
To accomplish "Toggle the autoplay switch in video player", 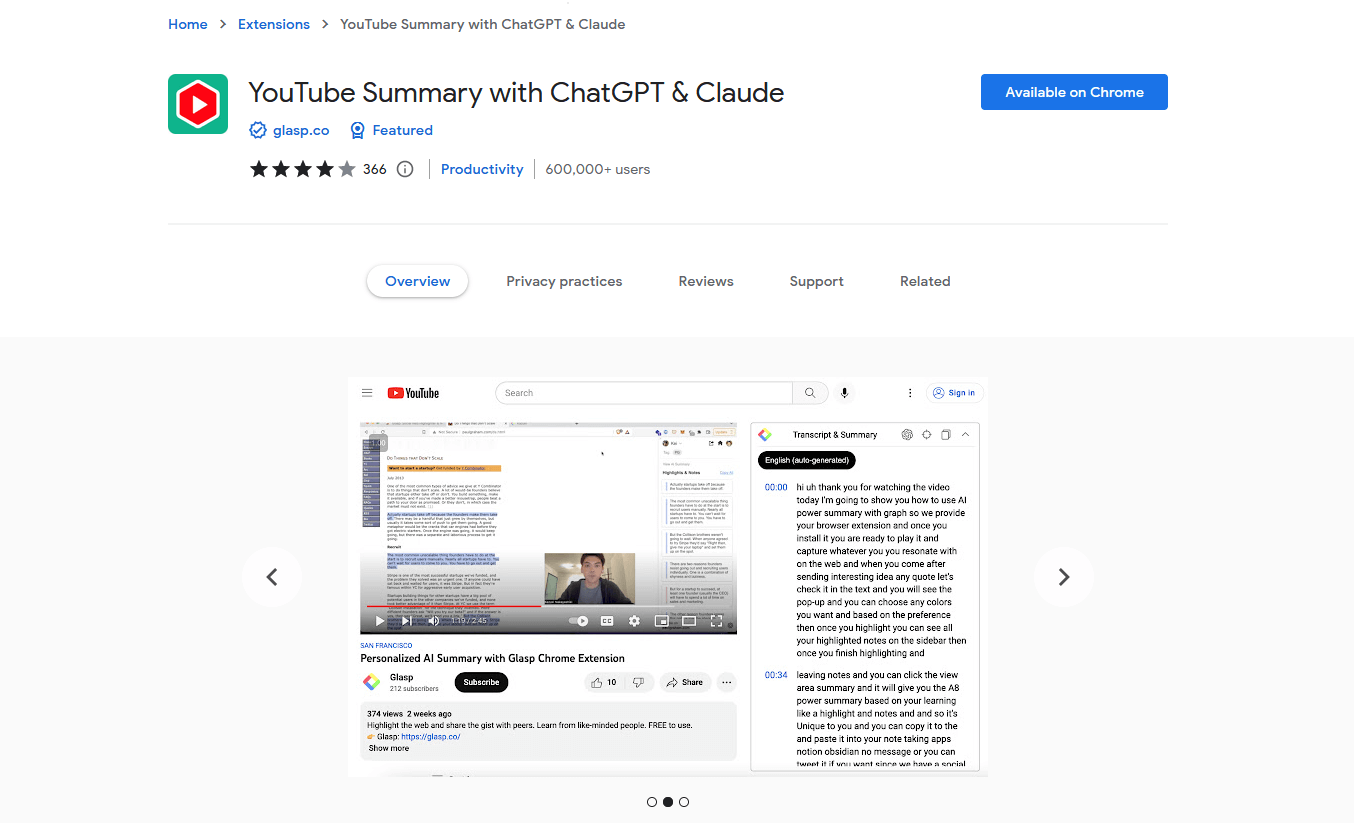I will coord(579,621).
